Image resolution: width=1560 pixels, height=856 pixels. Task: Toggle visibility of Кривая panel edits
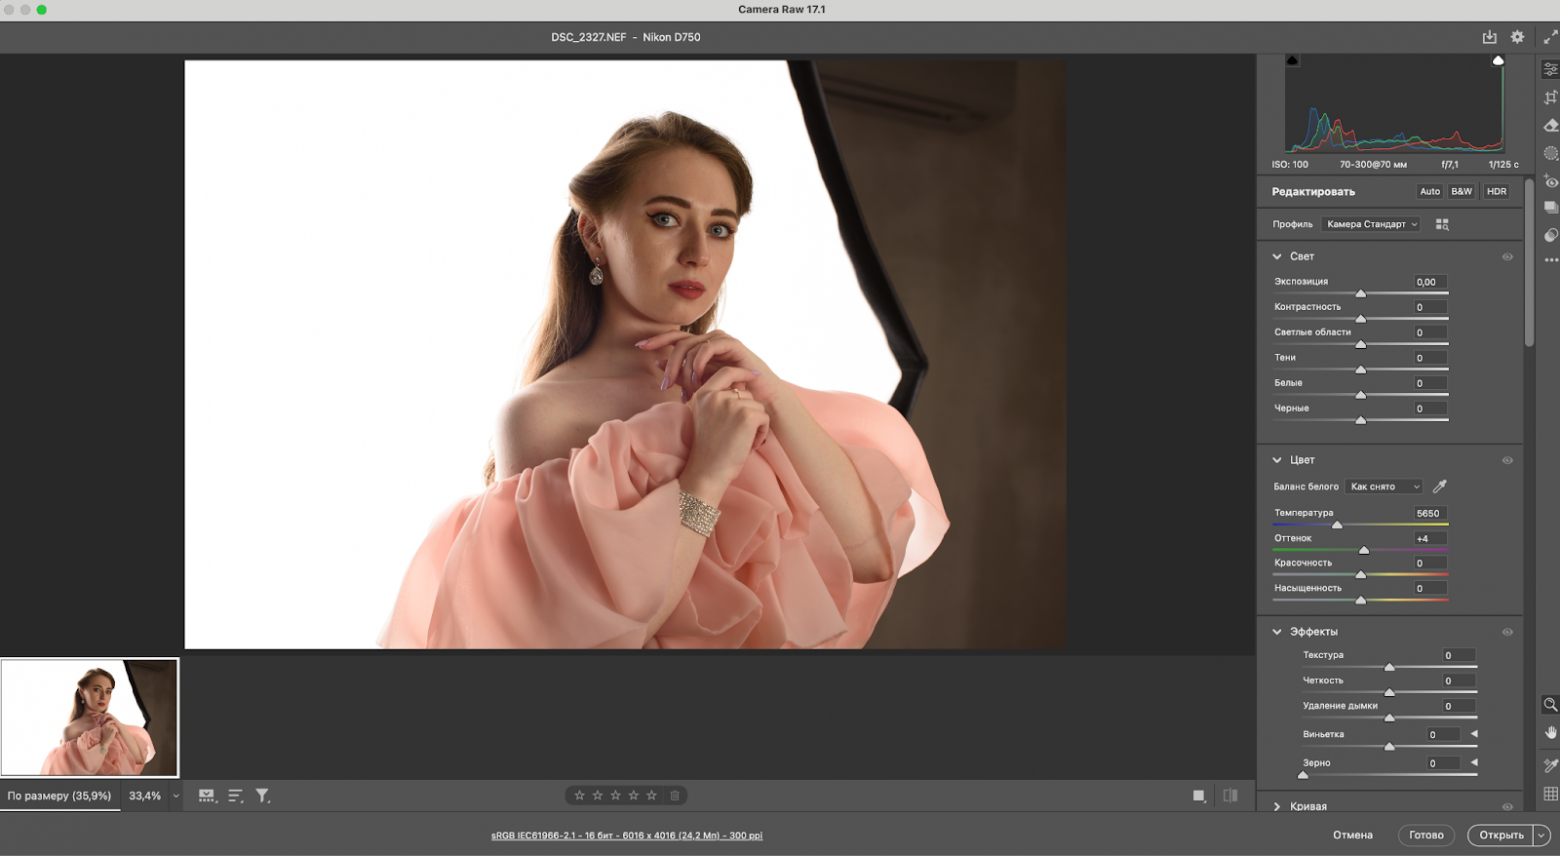[1507, 807]
